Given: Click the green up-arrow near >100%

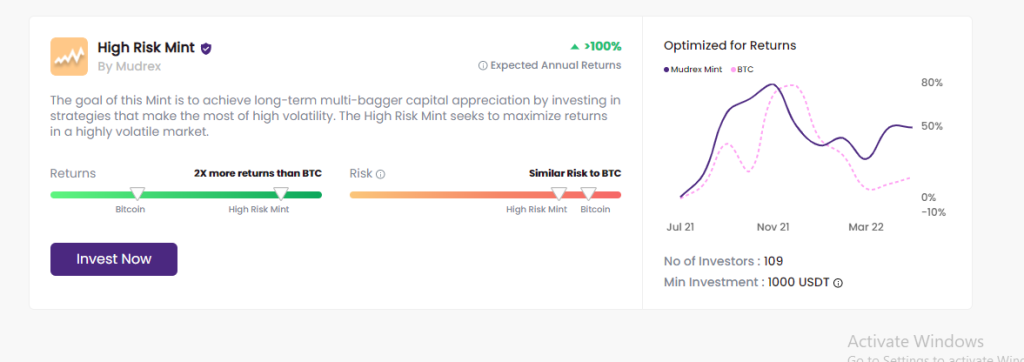Looking at the screenshot, I should pyautogui.click(x=575, y=46).
